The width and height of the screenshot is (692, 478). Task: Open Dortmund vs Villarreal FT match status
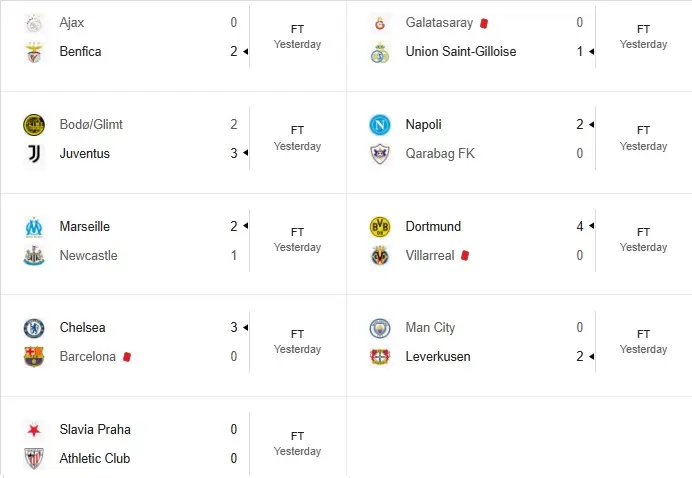[x=643, y=240]
